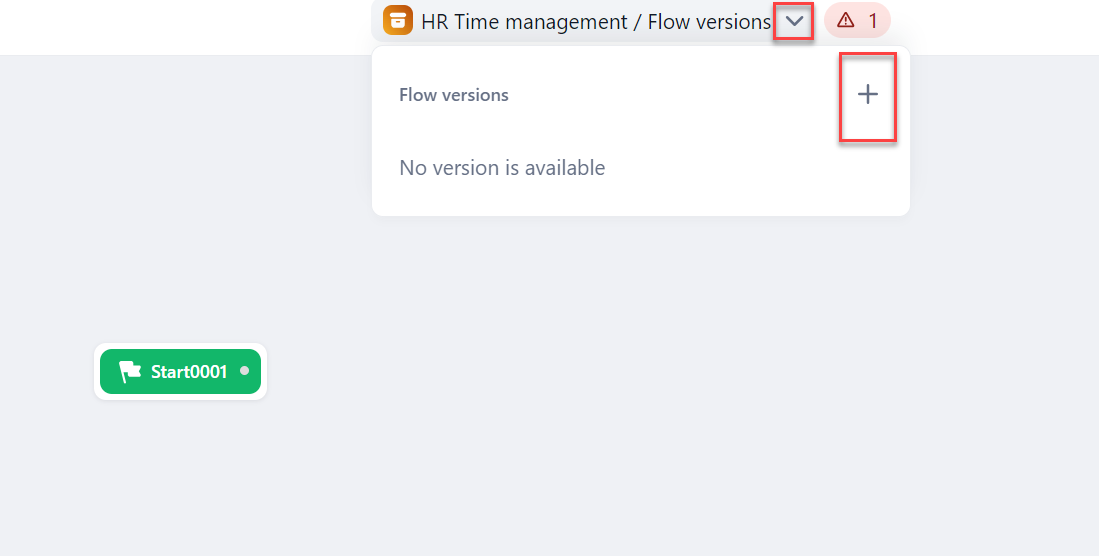Click the white flag icon on Start0001
This screenshot has width=1099, height=556.
click(x=130, y=372)
